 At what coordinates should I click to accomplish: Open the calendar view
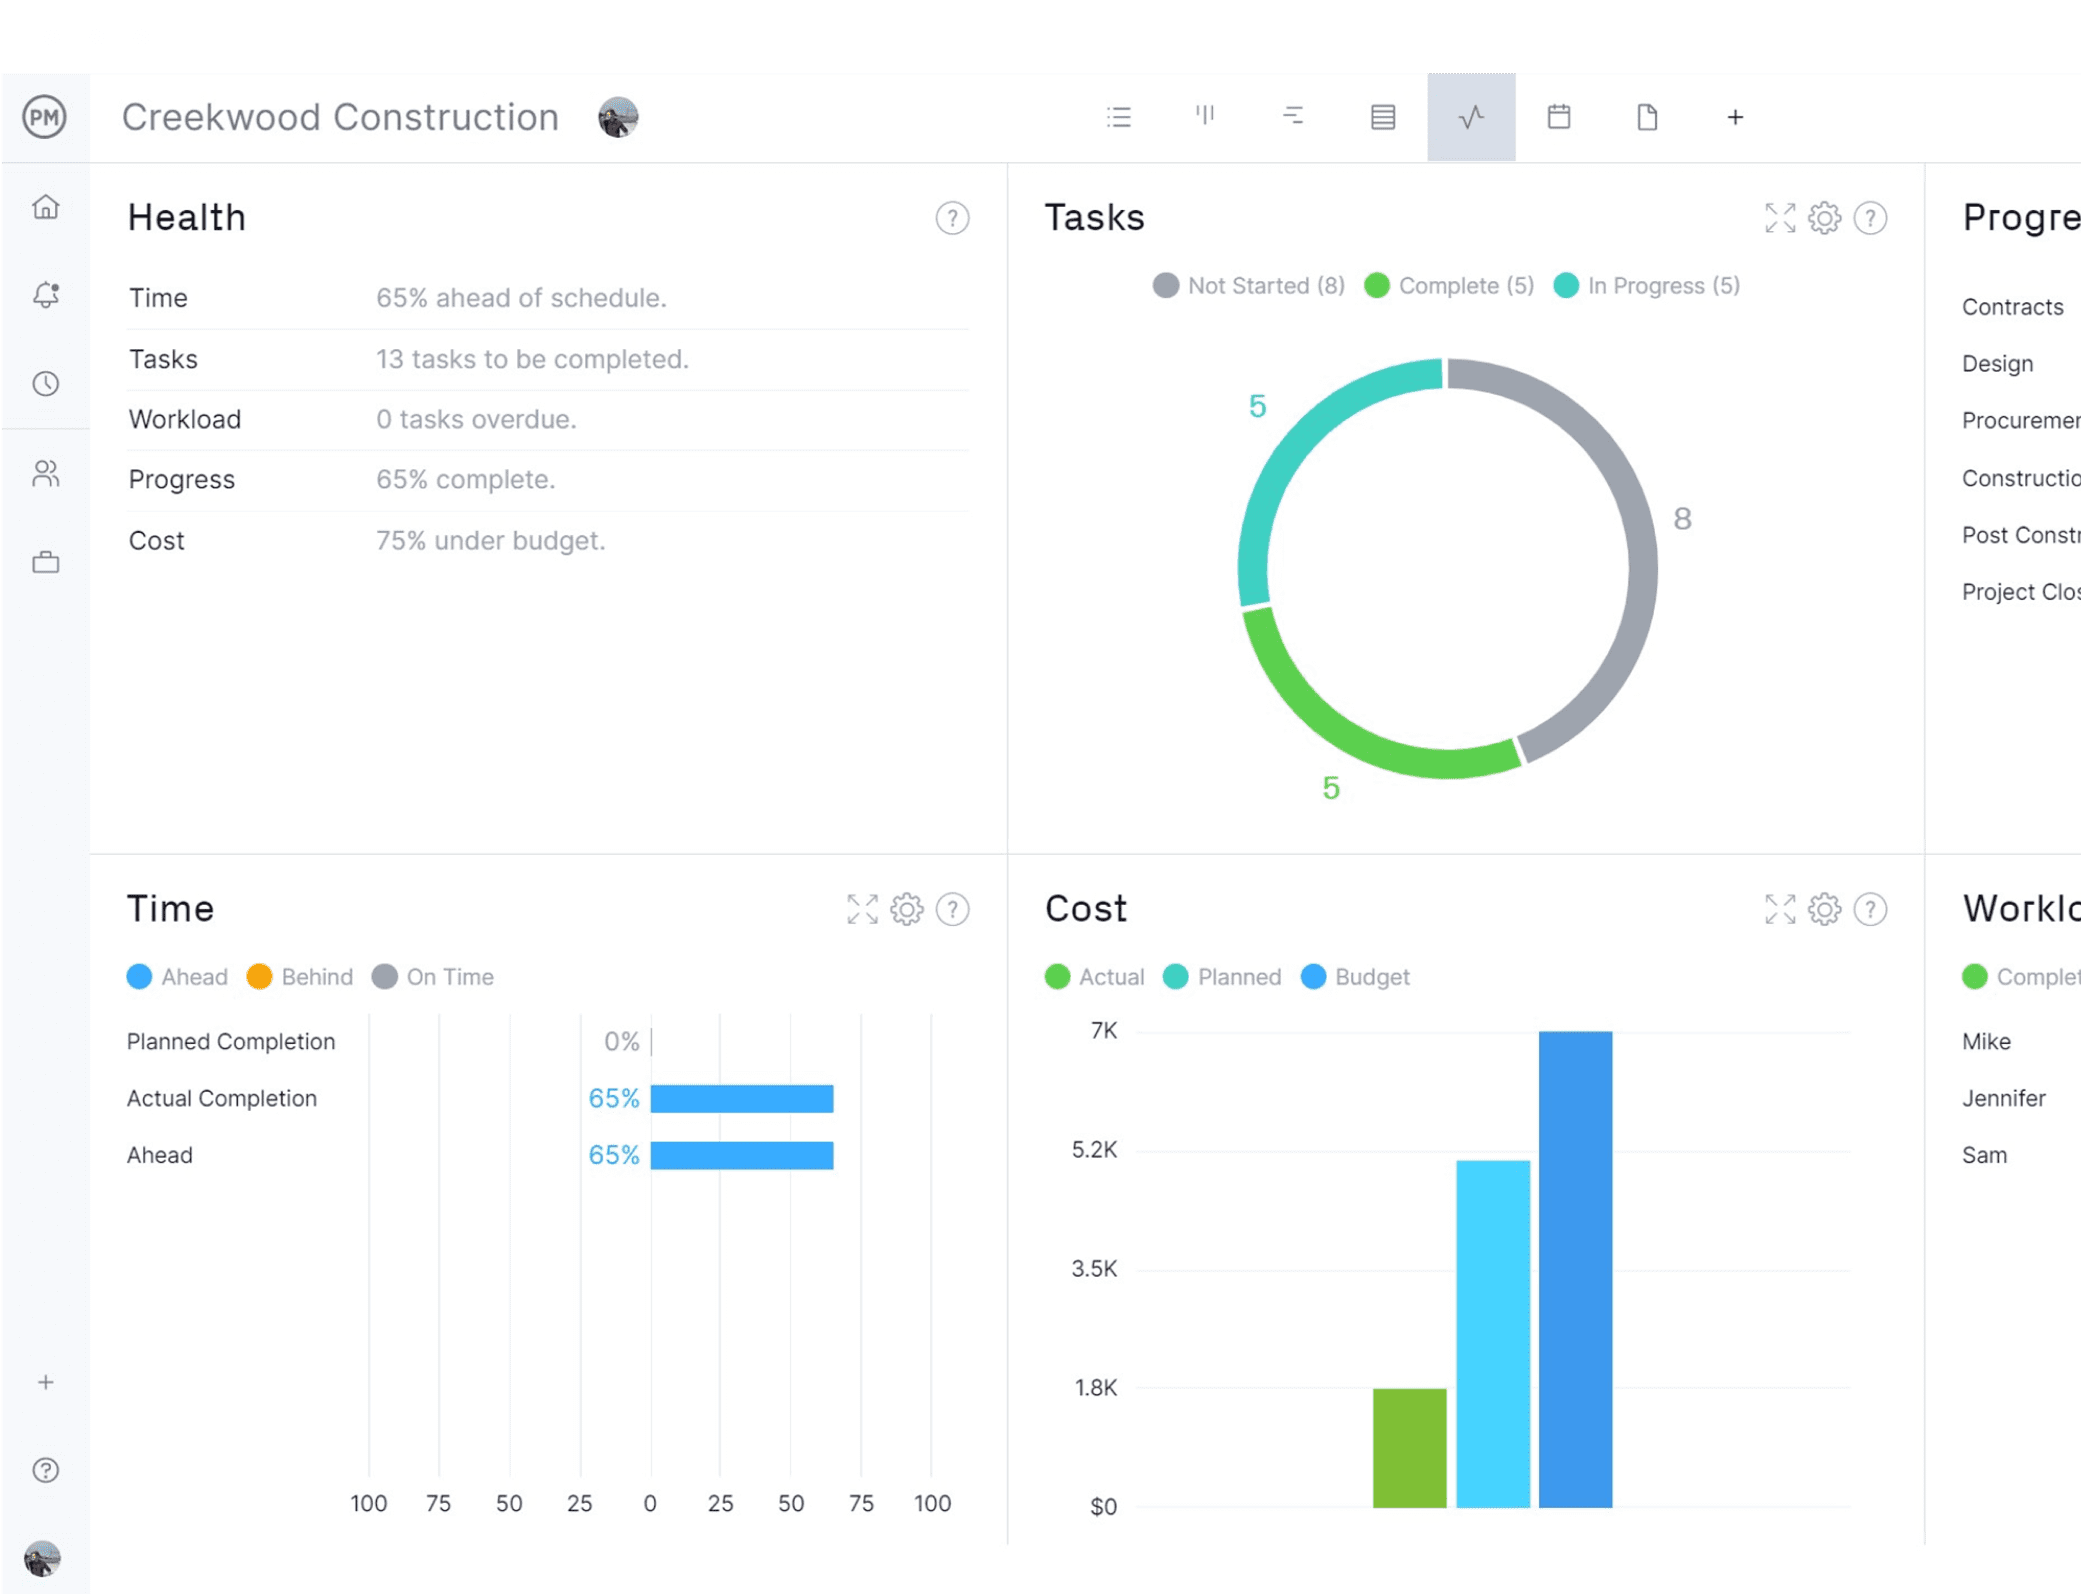pyautogui.click(x=1559, y=117)
